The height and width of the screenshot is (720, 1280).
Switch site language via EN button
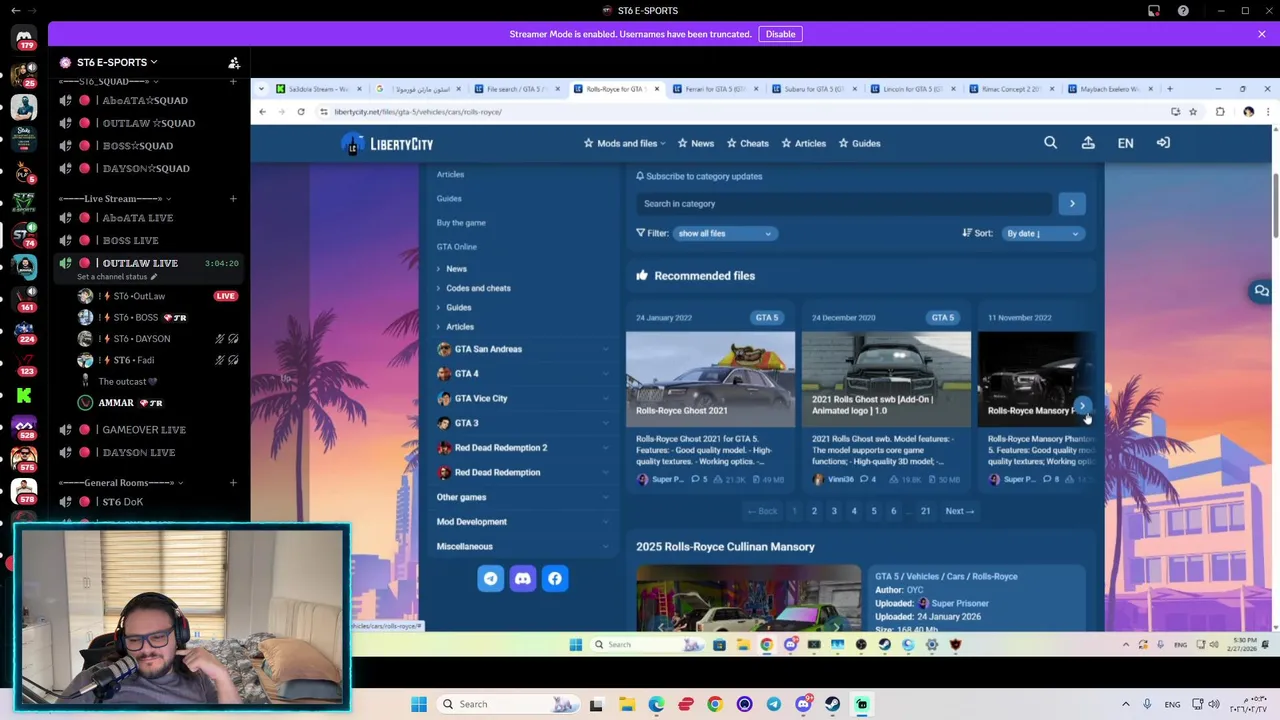[x=1125, y=143]
